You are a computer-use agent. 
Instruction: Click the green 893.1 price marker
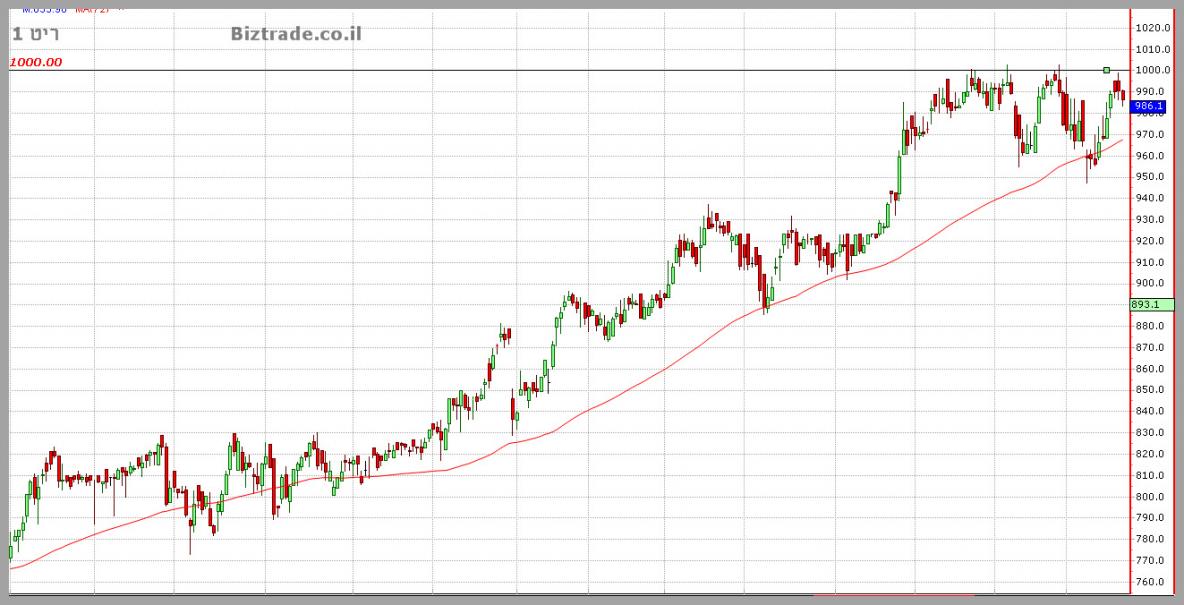1145,305
